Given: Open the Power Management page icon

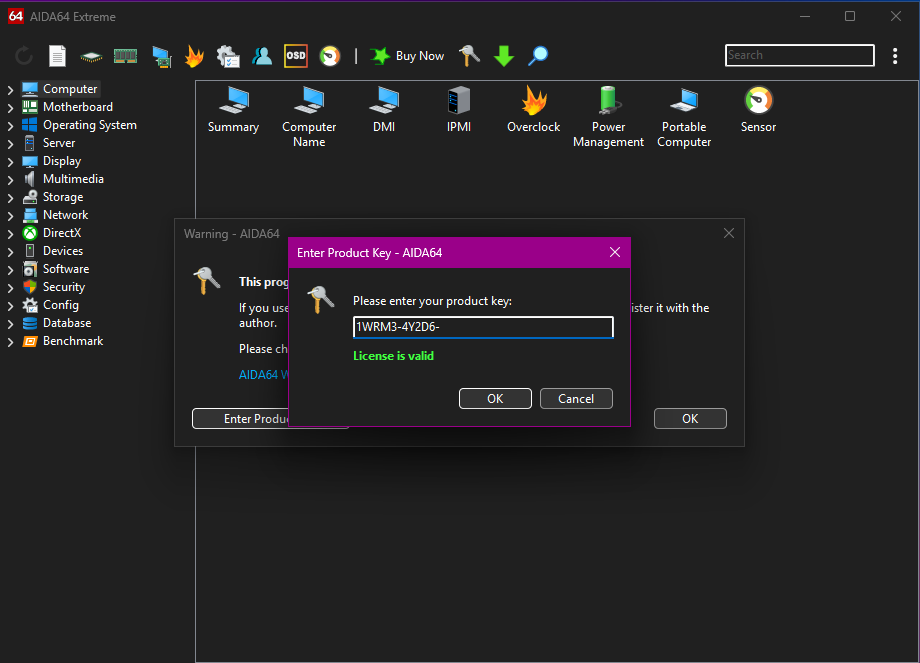Looking at the screenshot, I should tap(608, 117).
